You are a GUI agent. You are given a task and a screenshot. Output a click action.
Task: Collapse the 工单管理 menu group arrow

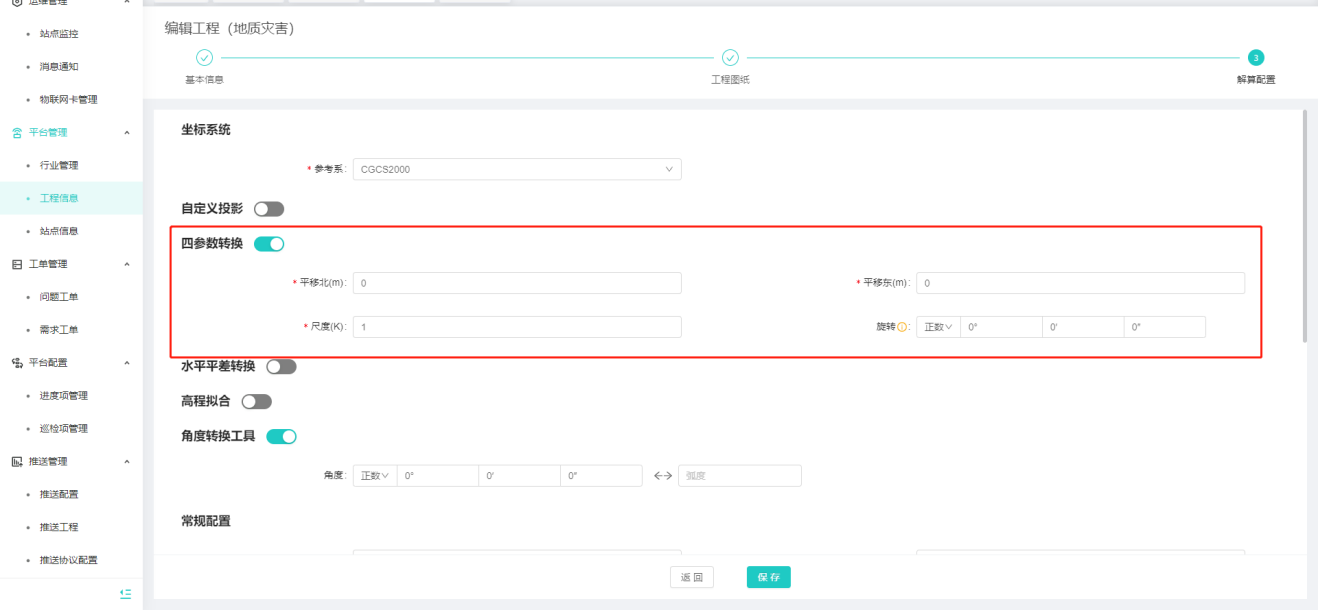pyautogui.click(x=126, y=264)
